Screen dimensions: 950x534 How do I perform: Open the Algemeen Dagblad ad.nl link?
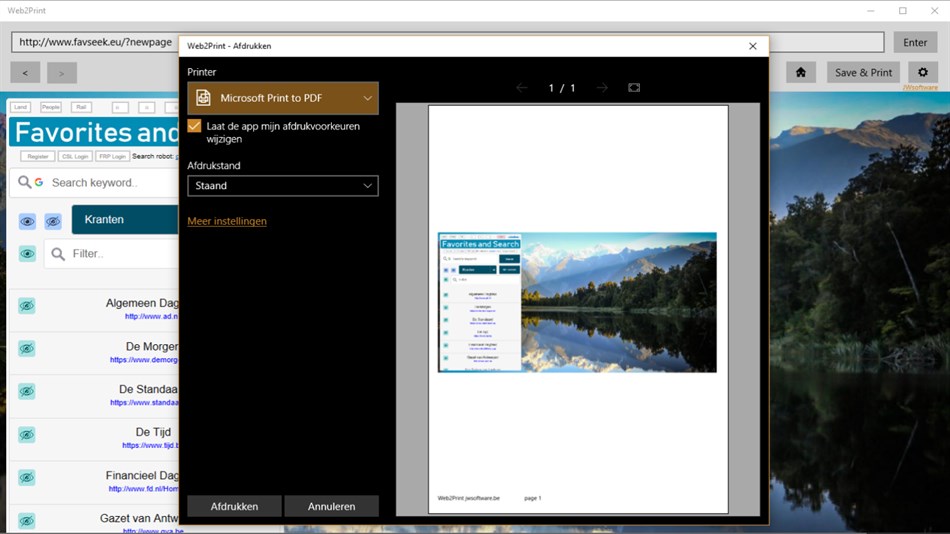click(x=151, y=316)
